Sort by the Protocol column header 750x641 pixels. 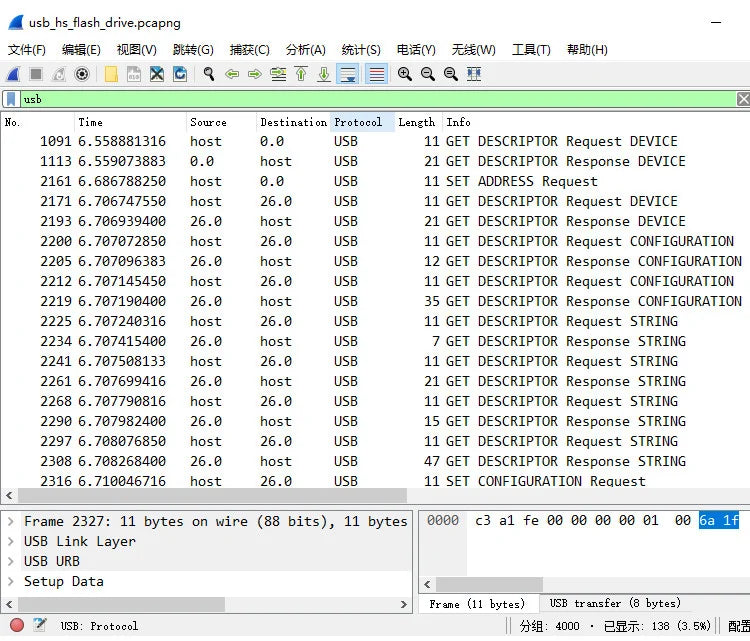pyautogui.click(x=362, y=122)
